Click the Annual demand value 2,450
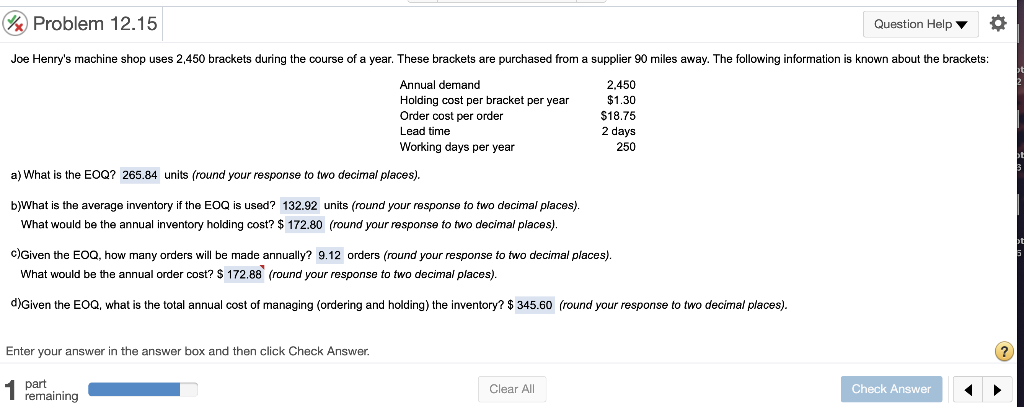Image resolution: width=1024 pixels, height=407 pixels. [621, 85]
